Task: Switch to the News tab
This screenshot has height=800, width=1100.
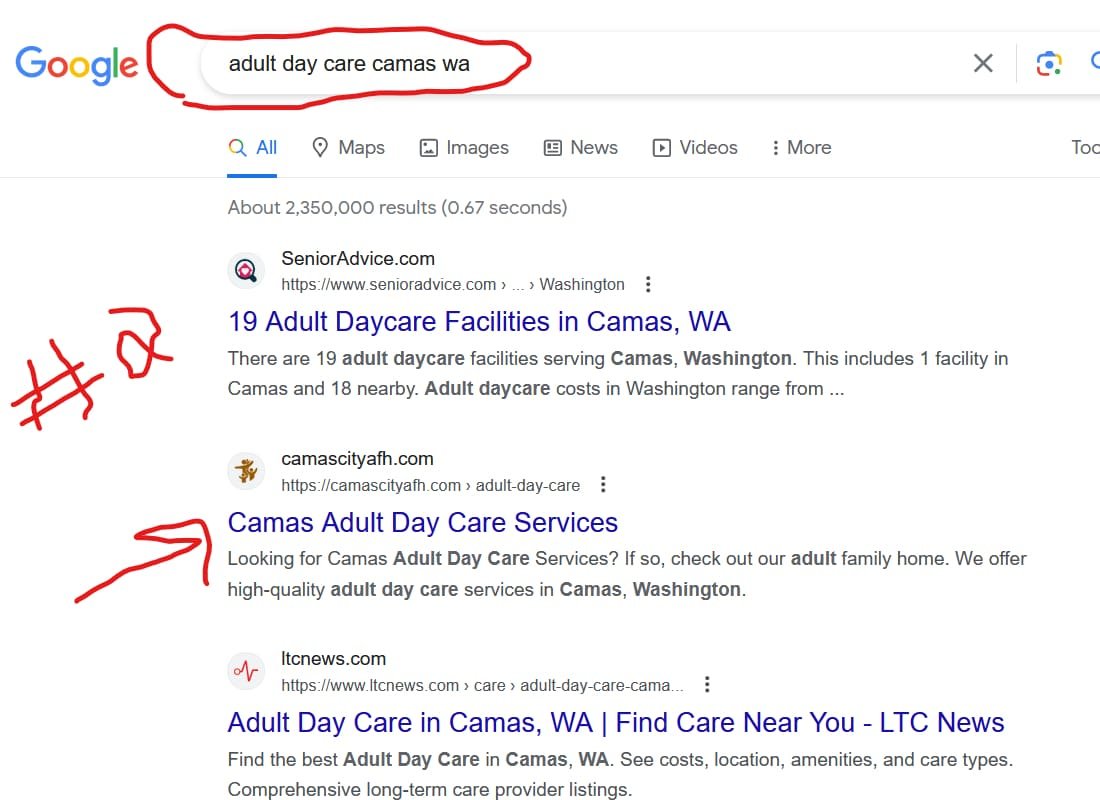Action: point(581,148)
